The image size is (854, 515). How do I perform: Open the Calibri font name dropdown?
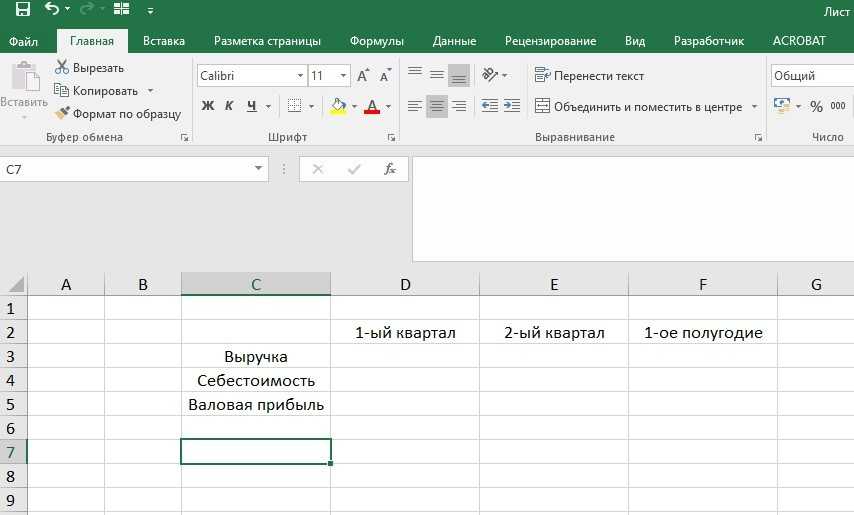pyautogui.click(x=300, y=76)
